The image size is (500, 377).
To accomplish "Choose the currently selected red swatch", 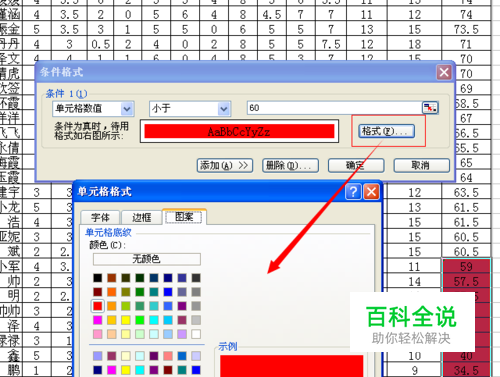I will [98, 306].
